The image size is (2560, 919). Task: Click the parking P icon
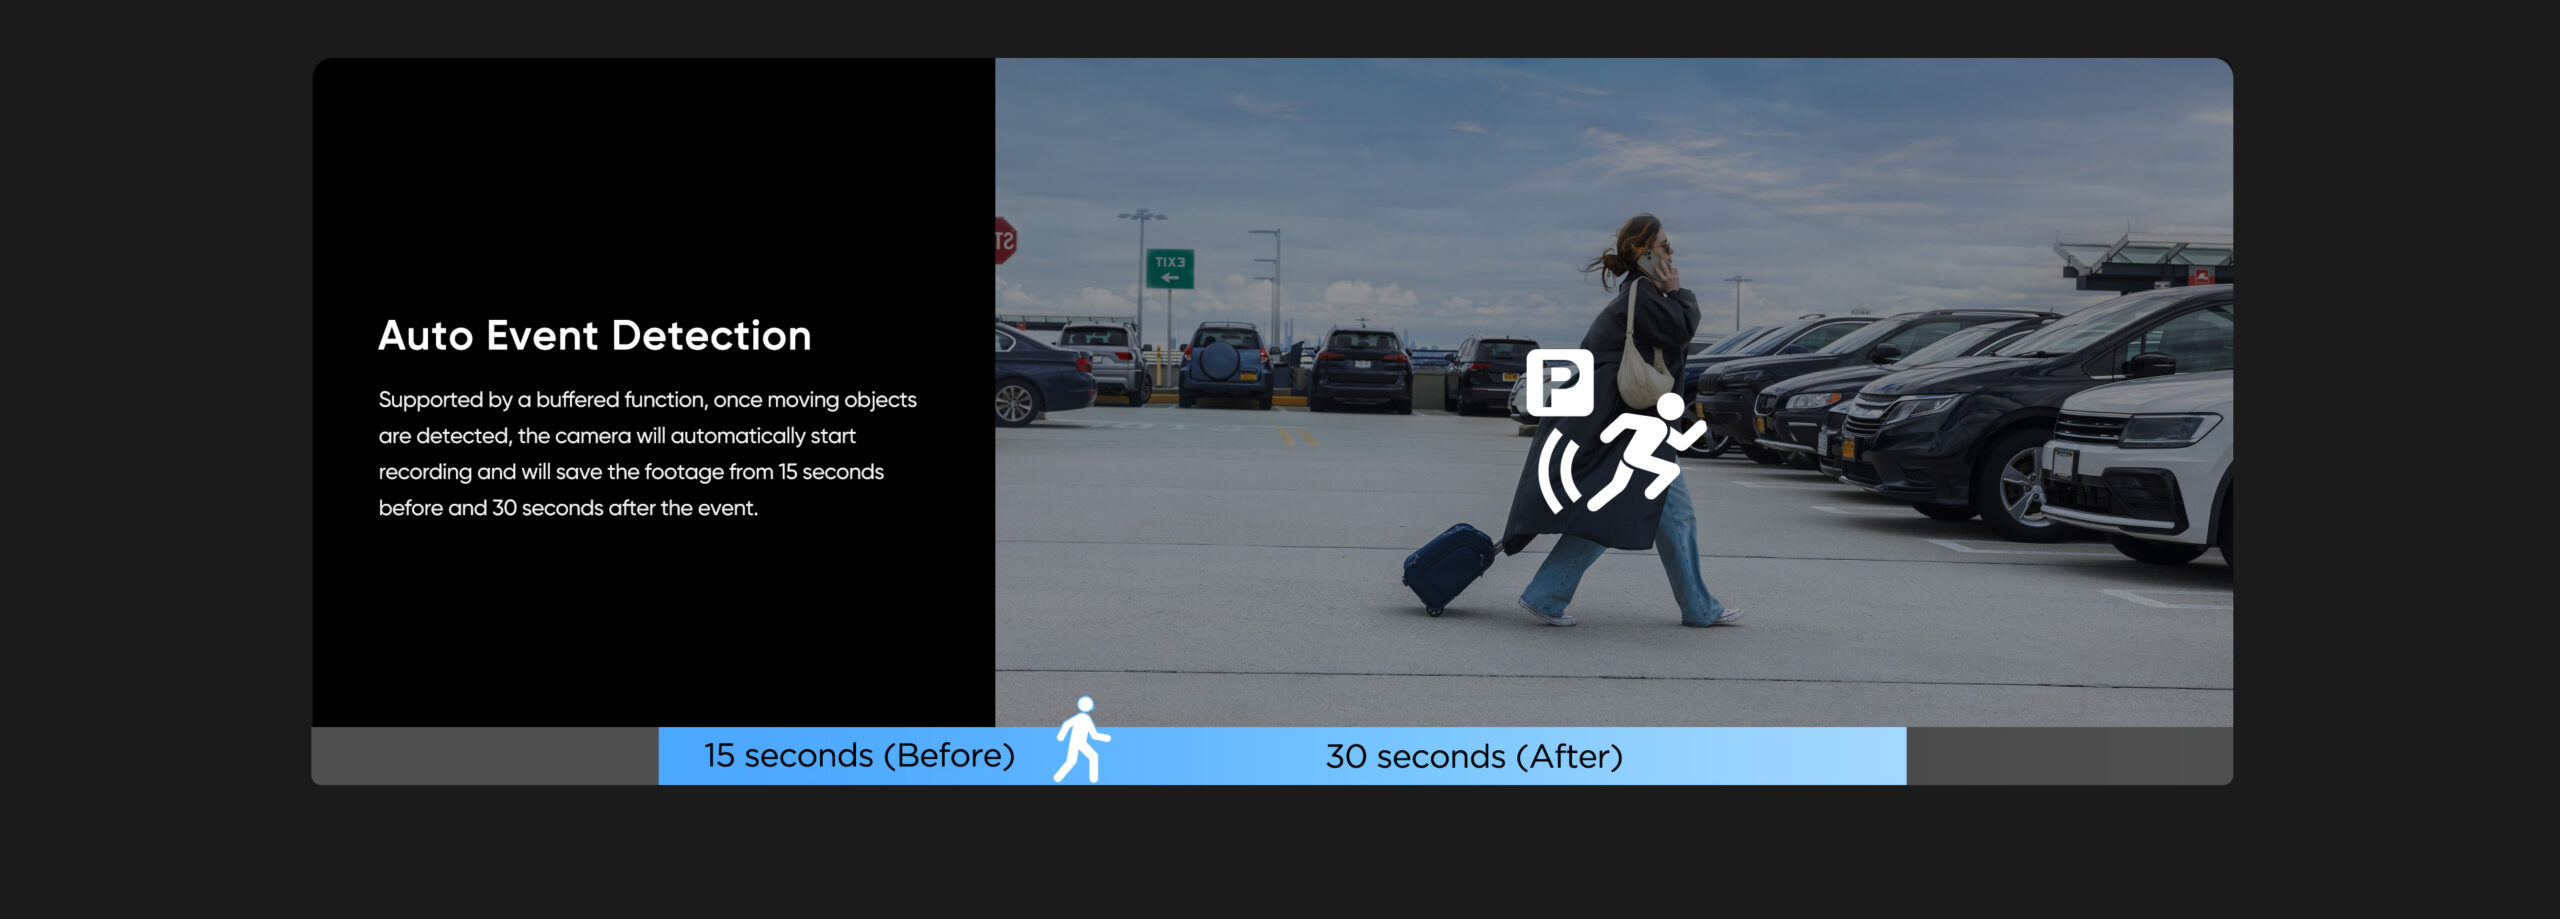coord(1560,382)
